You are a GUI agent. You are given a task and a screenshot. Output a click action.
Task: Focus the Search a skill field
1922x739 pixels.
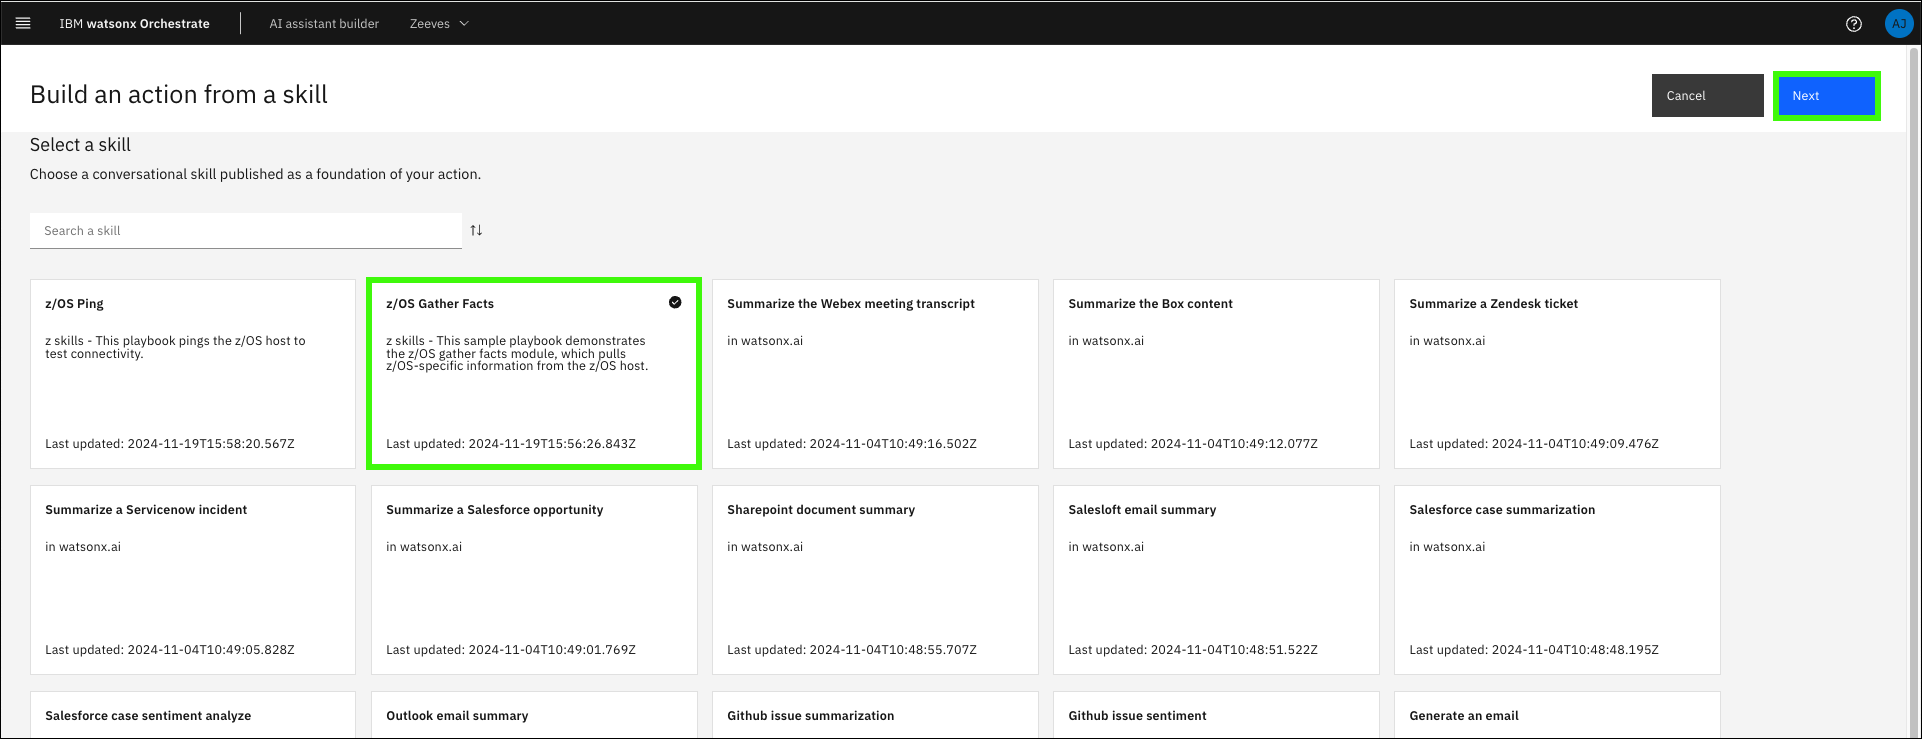click(x=245, y=231)
